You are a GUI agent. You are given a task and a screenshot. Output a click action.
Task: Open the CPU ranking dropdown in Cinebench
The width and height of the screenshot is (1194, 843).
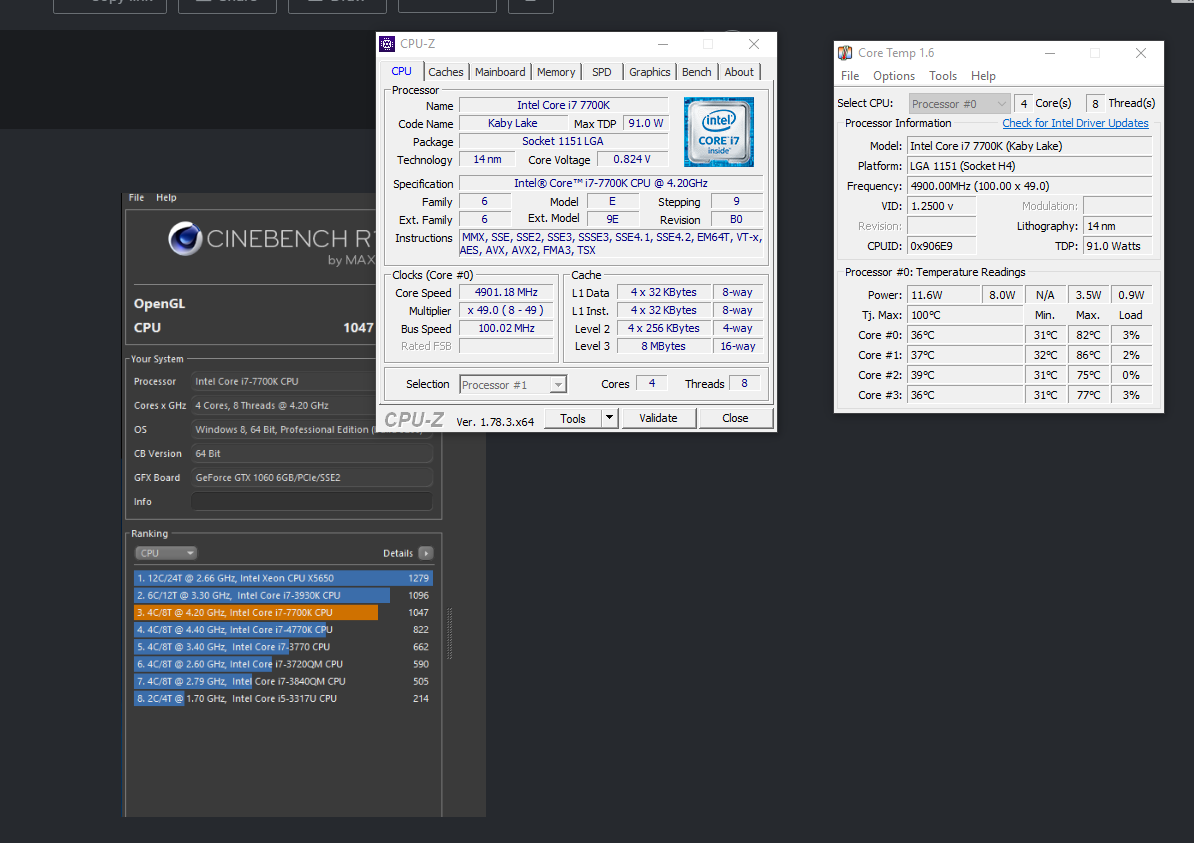pos(166,553)
